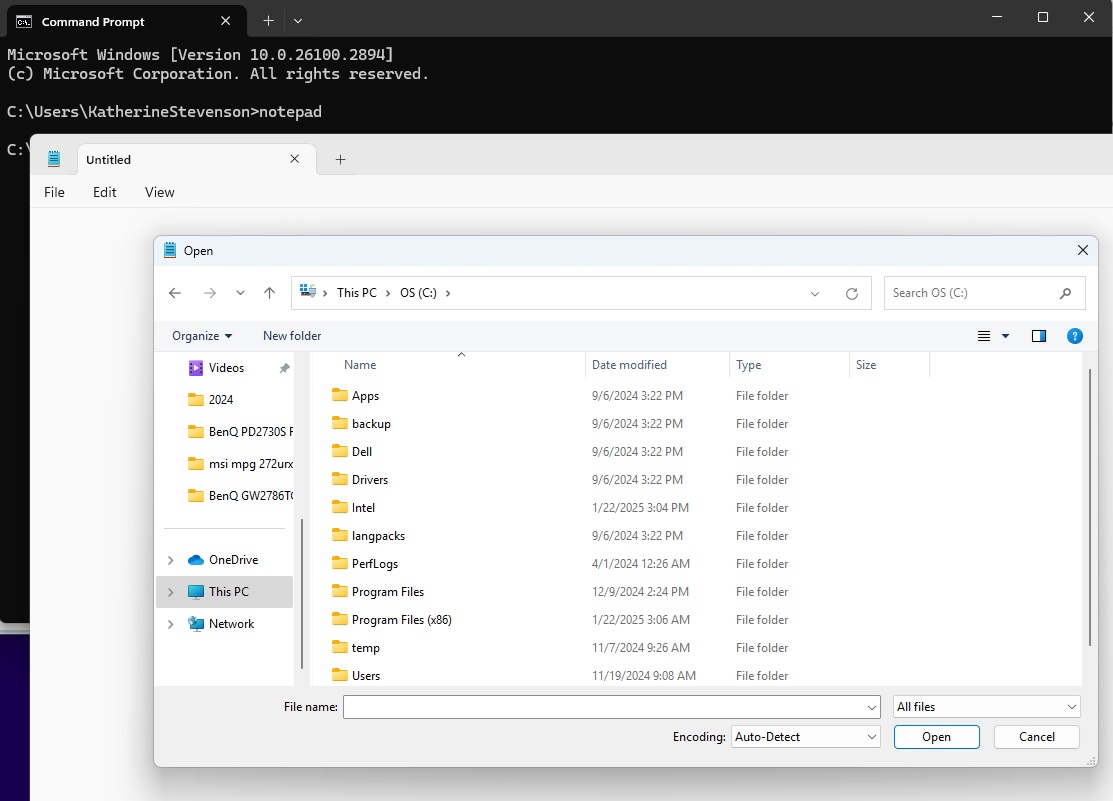Image resolution: width=1113 pixels, height=801 pixels.
Task: Click the magnifier icon in the search box
Action: click(1065, 293)
